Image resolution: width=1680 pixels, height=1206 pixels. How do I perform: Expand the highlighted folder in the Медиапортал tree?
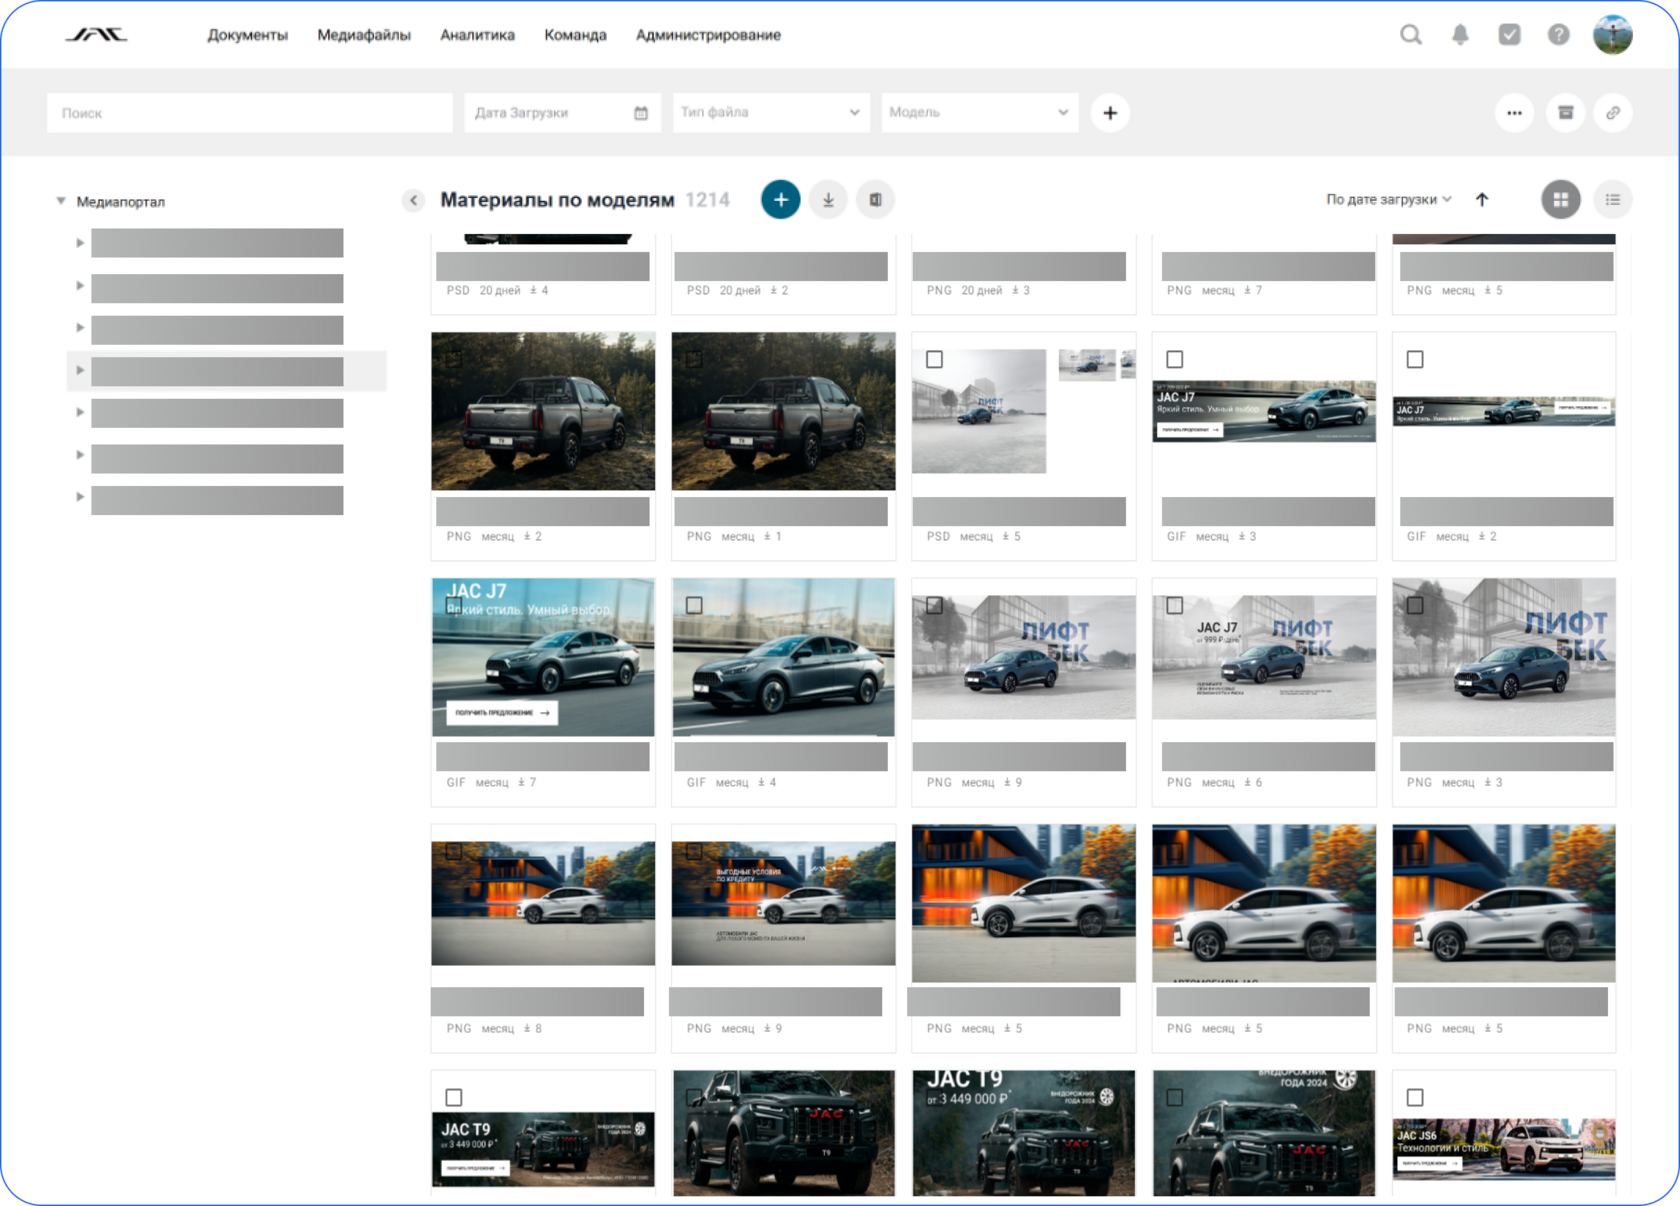click(80, 371)
